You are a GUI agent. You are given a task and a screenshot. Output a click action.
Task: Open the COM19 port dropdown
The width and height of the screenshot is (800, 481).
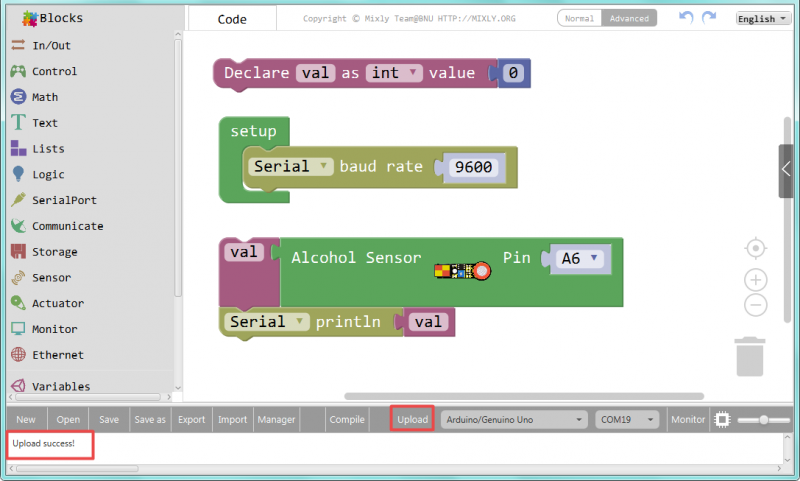627,420
